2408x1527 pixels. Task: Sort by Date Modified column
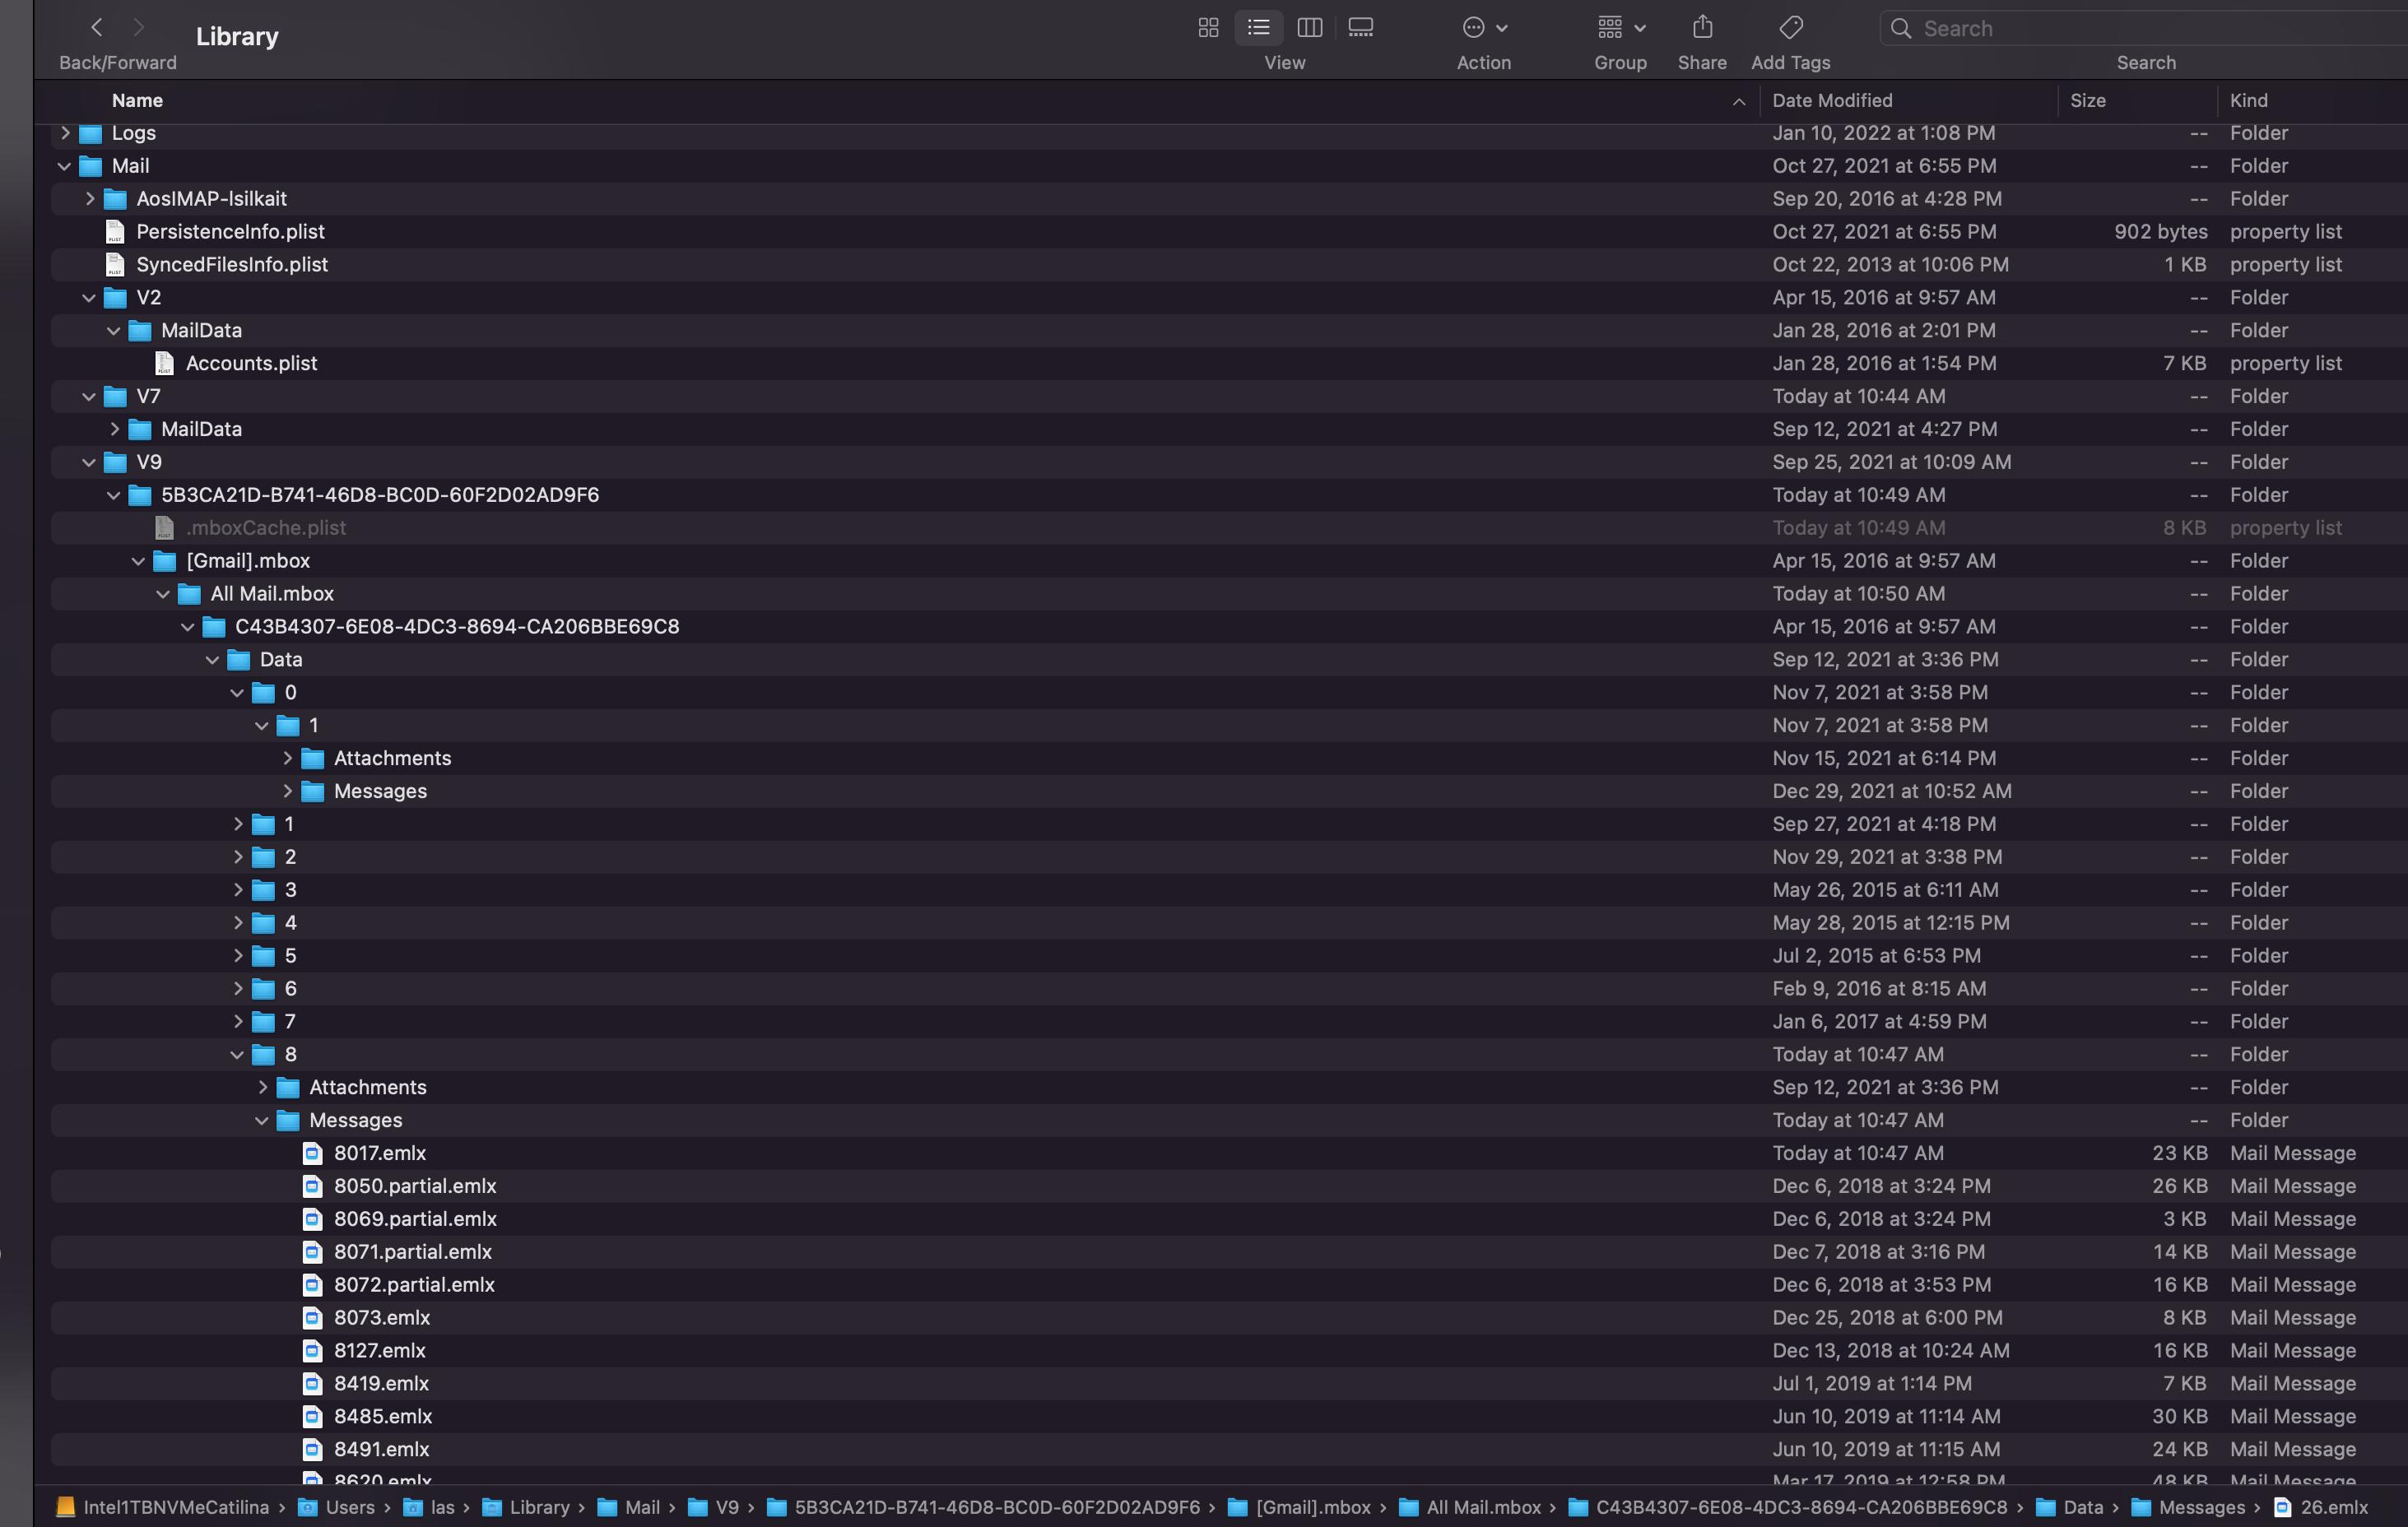click(1832, 100)
